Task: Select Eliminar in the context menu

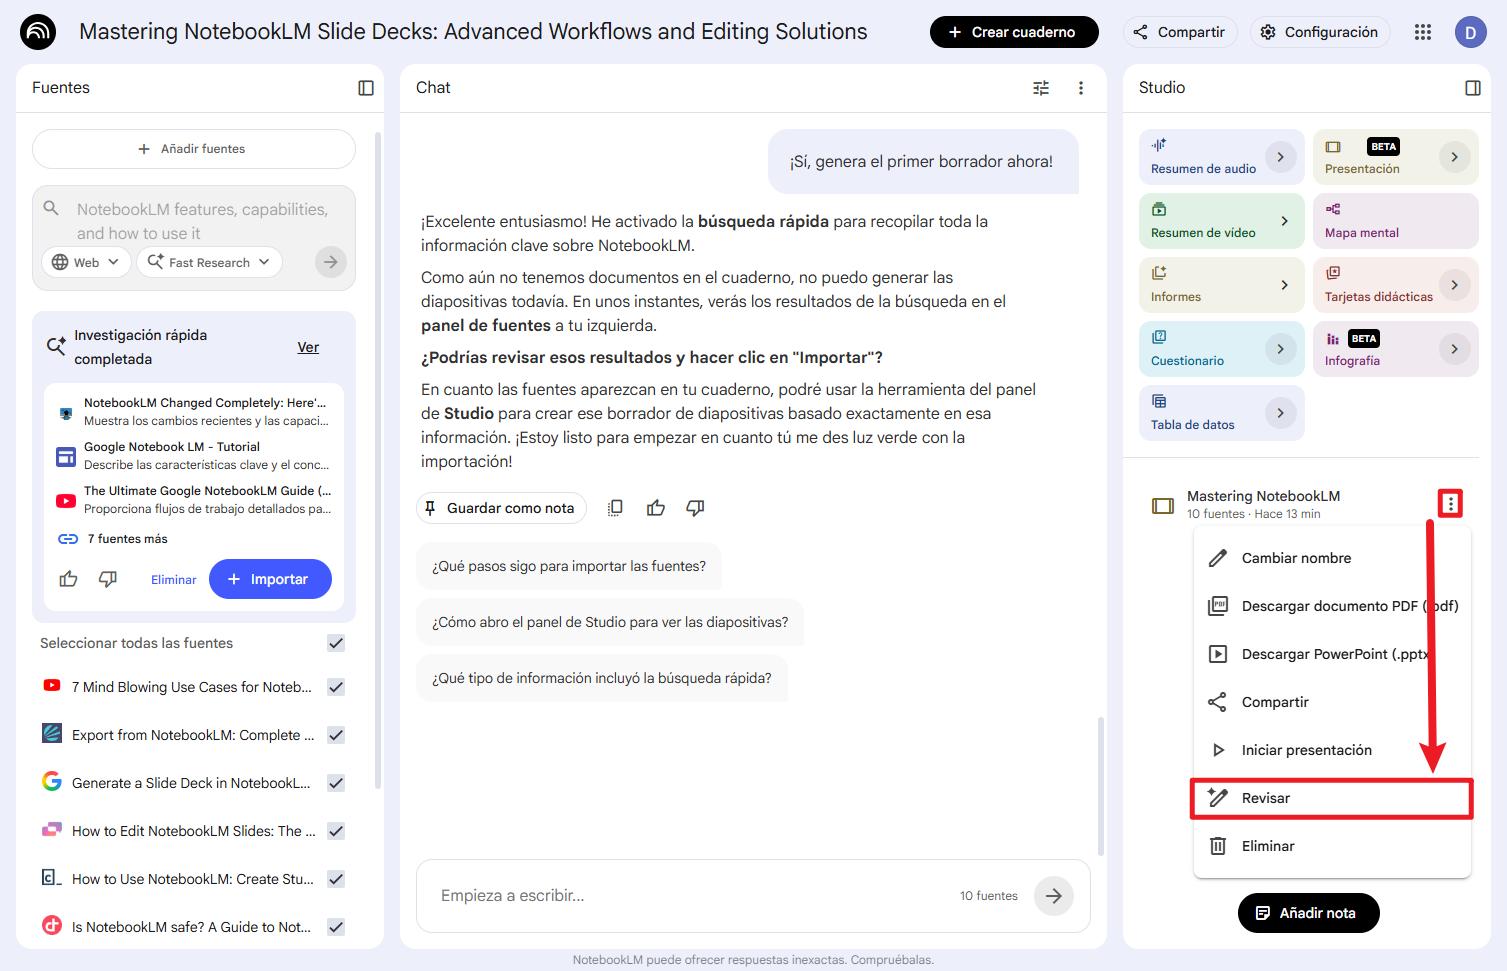Action: [1332, 846]
